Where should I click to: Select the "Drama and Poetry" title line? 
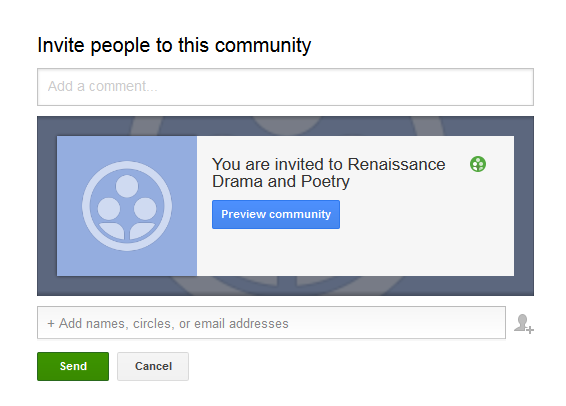pos(281,182)
